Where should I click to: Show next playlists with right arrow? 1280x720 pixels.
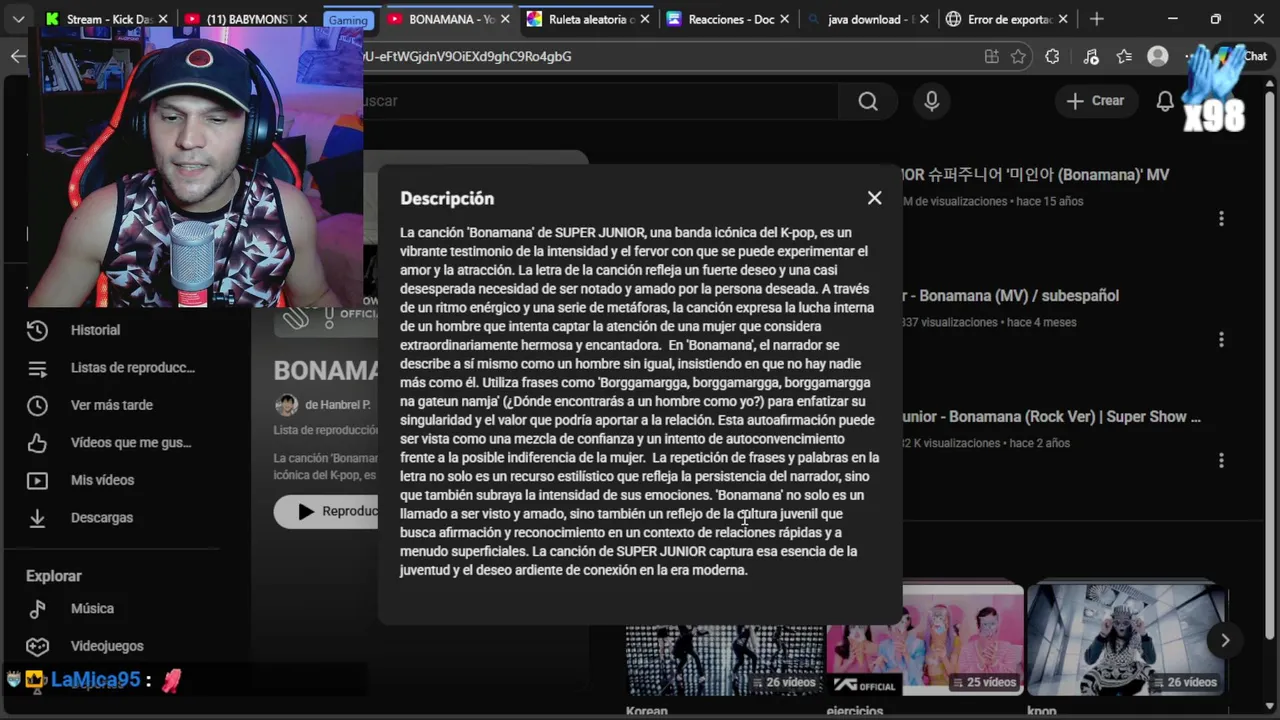pos(1225,640)
